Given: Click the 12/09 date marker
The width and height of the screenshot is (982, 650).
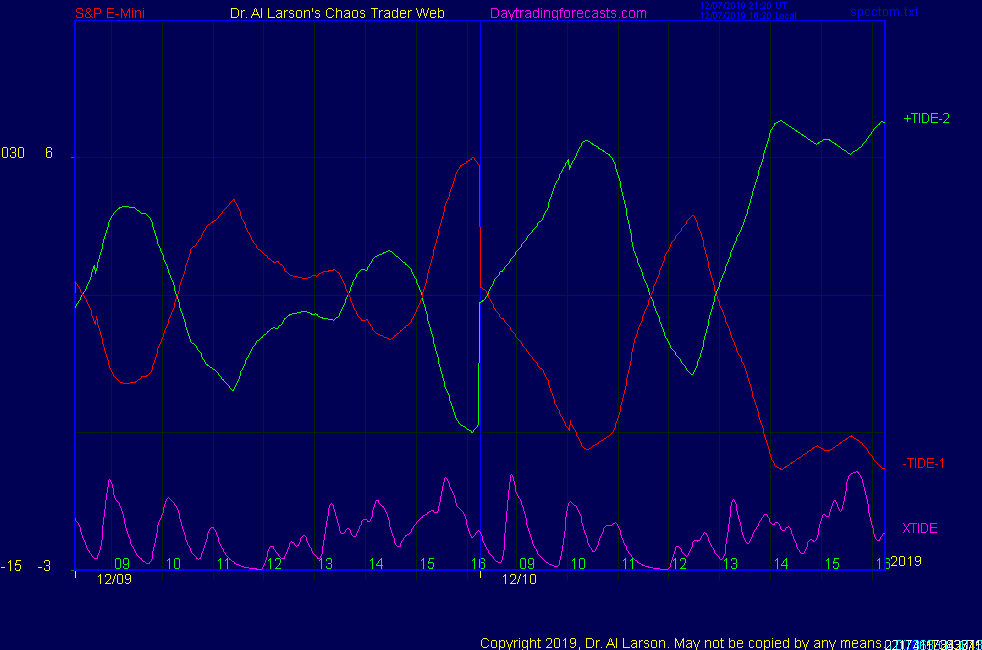Looking at the screenshot, I should pos(114,579).
